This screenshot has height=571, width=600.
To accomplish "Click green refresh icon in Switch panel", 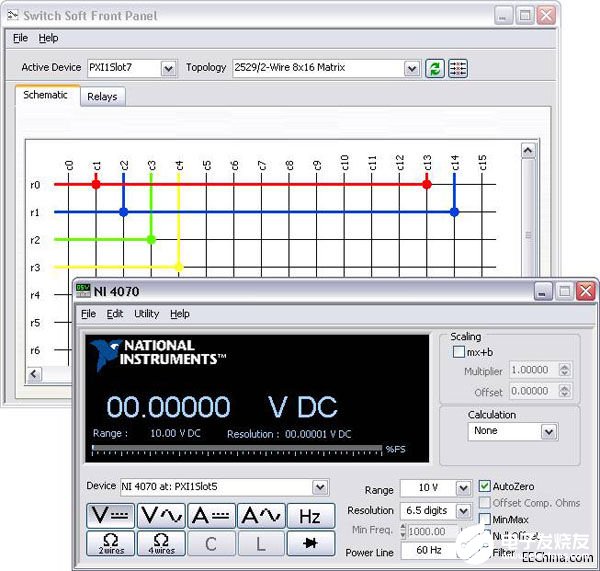I will pos(435,69).
